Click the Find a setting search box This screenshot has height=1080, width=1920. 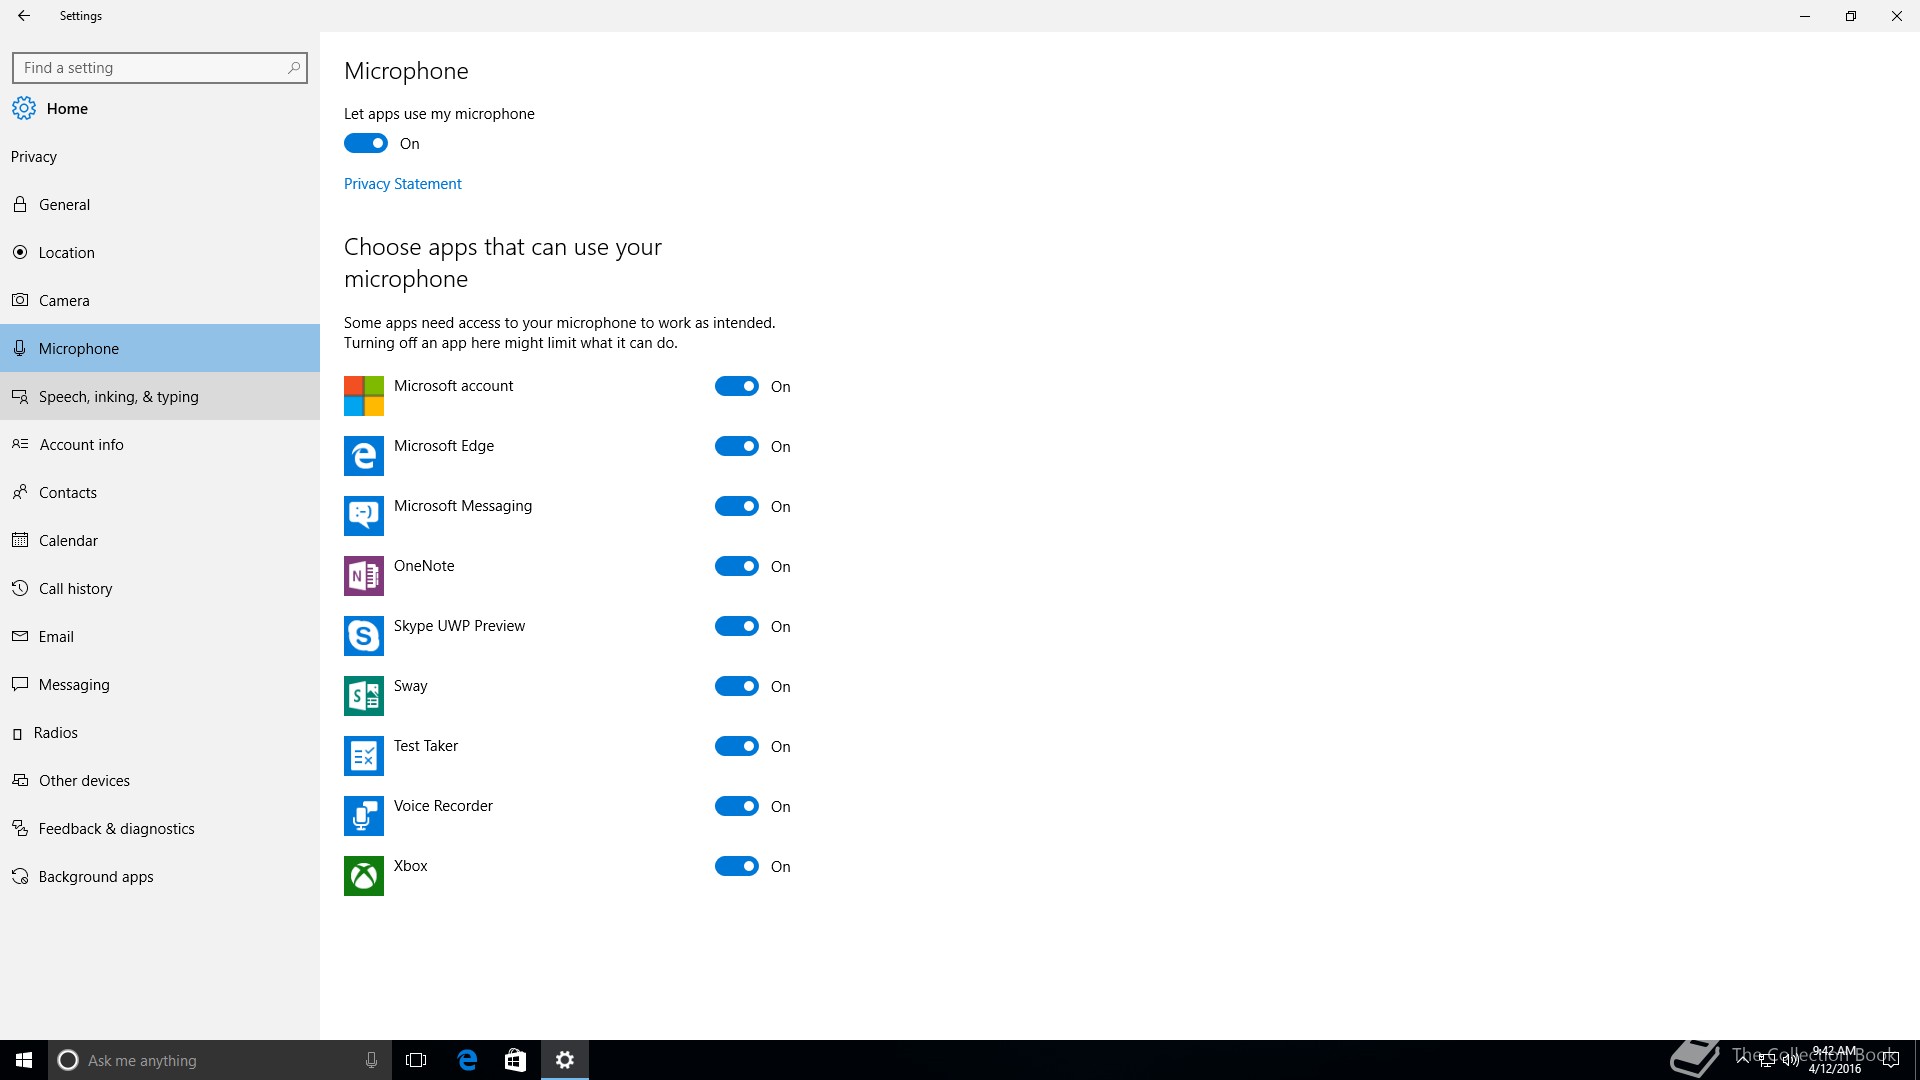[x=160, y=68]
